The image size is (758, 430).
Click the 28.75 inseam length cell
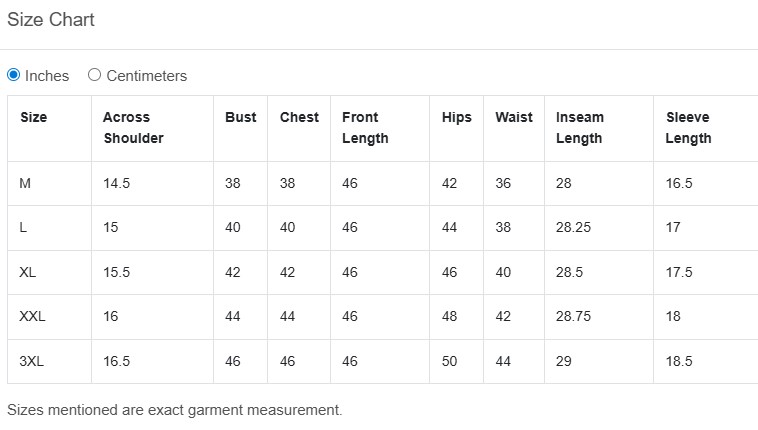[574, 316]
